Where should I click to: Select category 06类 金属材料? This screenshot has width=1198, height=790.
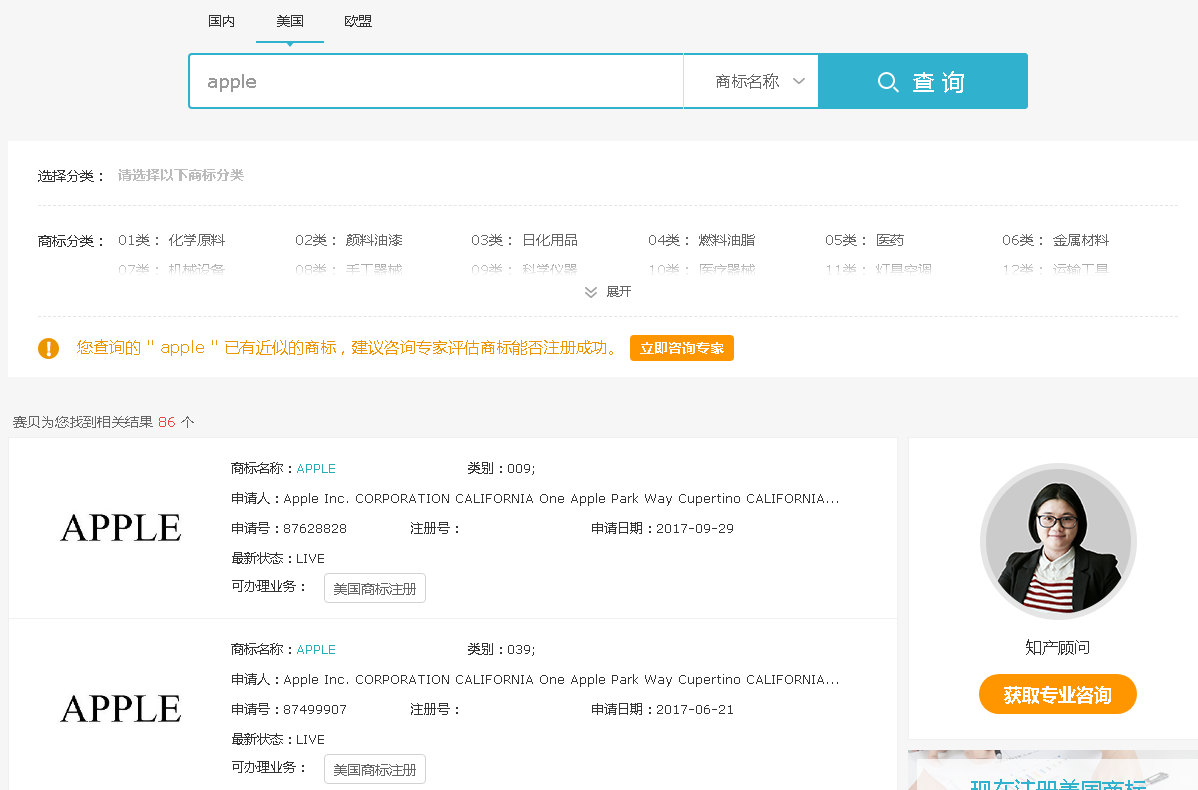[x=1056, y=240]
